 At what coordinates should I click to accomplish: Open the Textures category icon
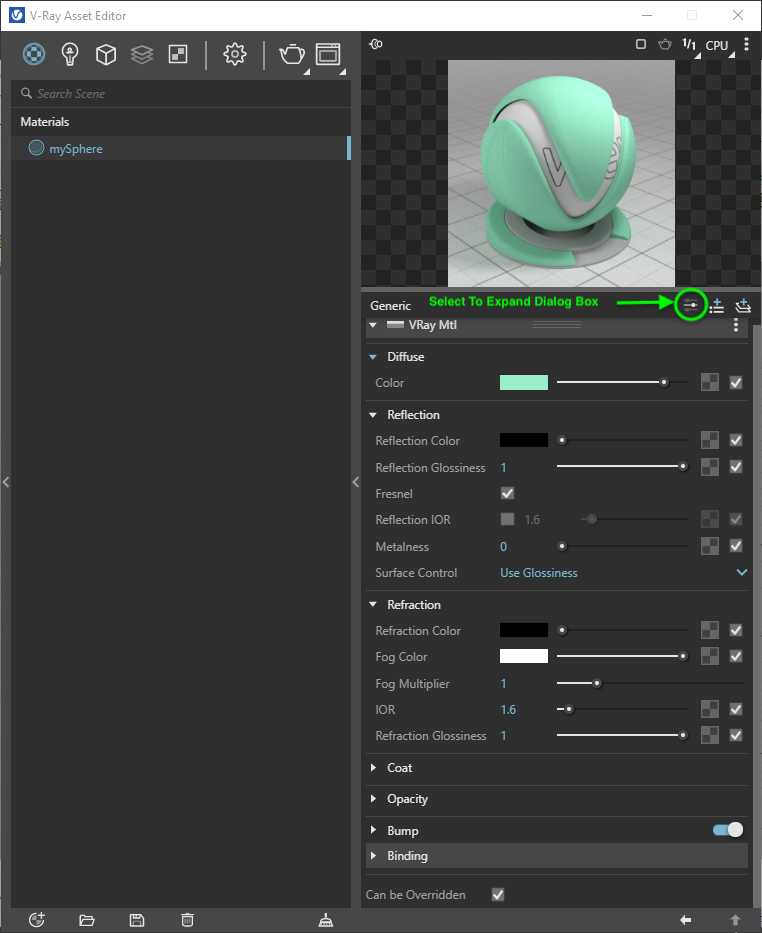point(178,54)
